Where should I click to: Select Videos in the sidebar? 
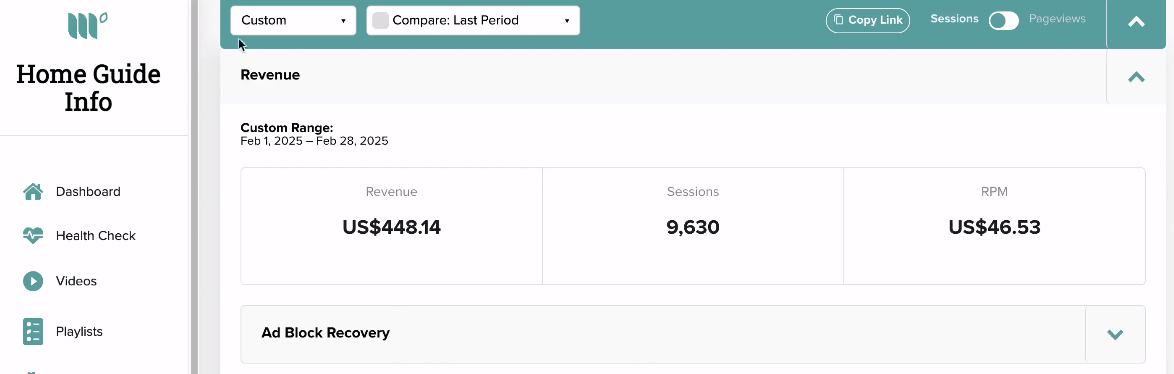click(x=76, y=281)
